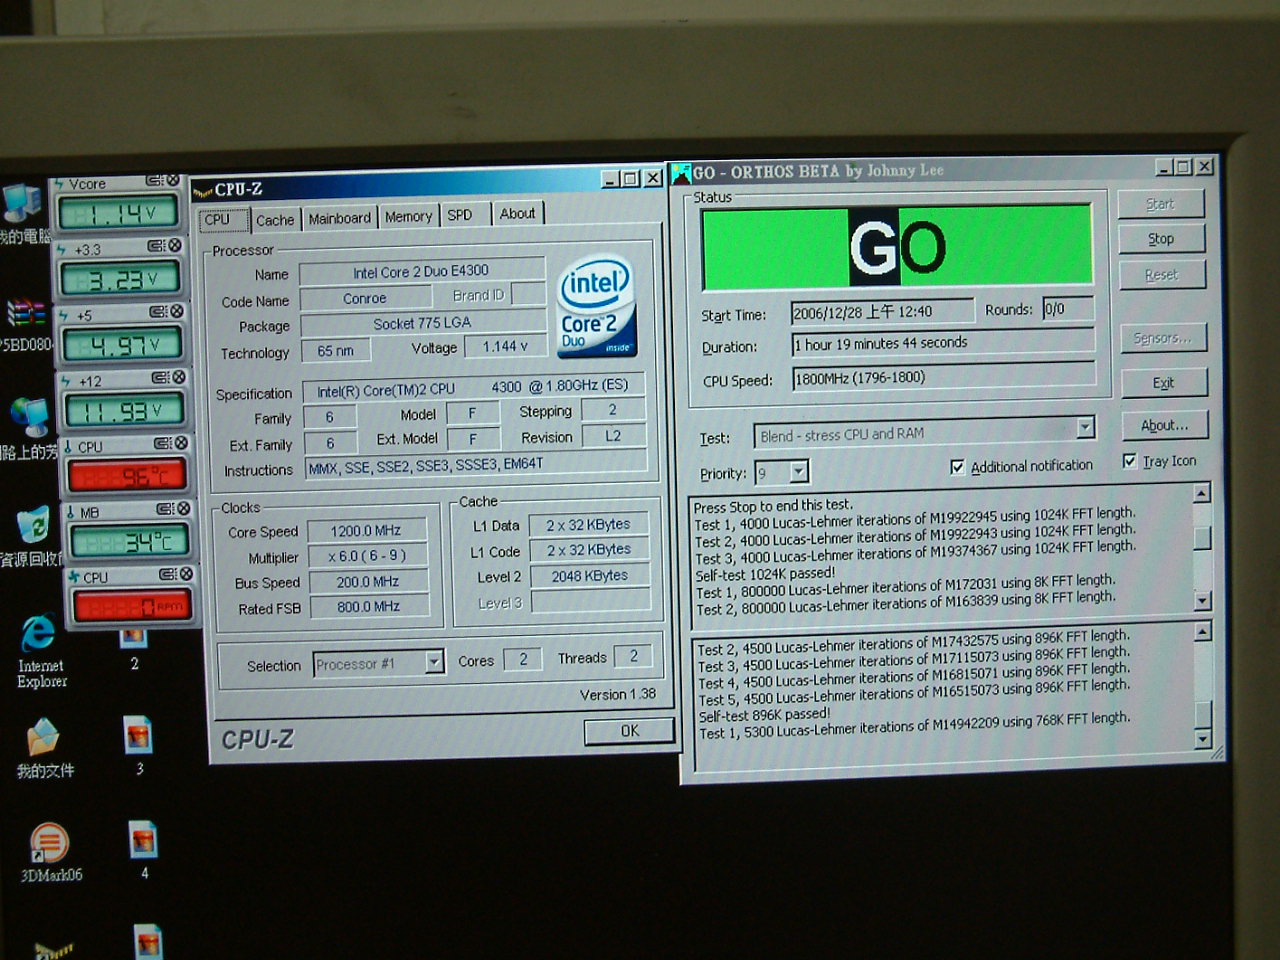Click the "Self-test 896K passed!" log line

[x=764, y=715]
